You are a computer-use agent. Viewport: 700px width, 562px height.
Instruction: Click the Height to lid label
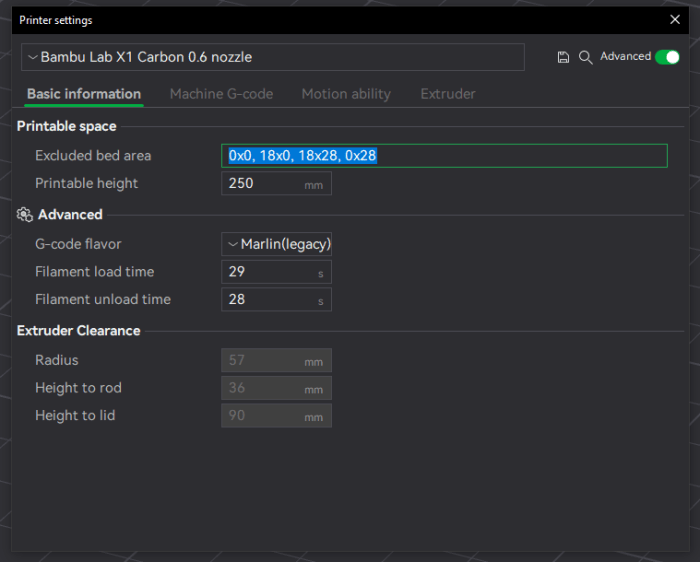click(x=75, y=416)
